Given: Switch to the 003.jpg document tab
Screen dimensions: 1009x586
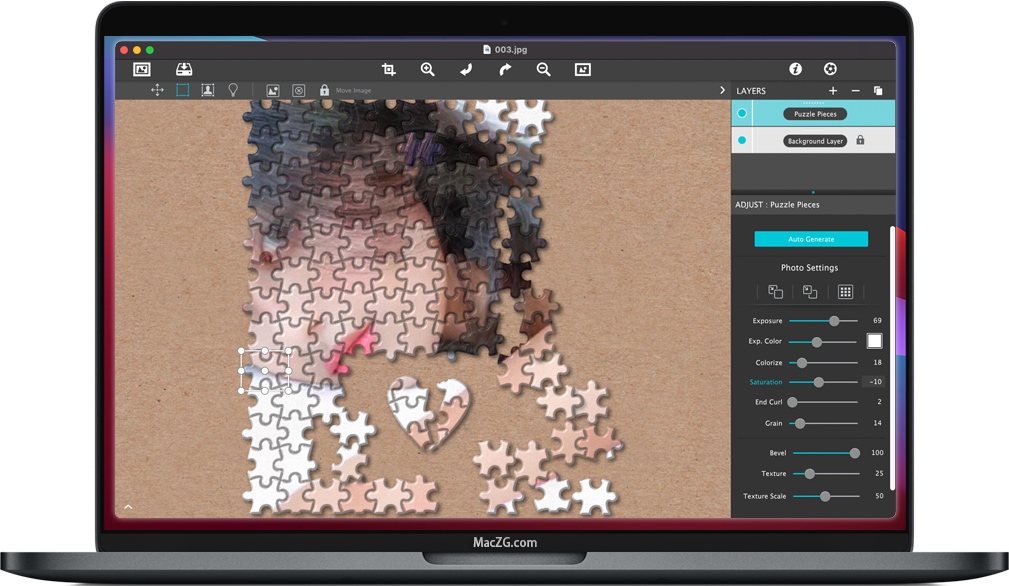Looking at the screenshot, I should point(506,48).
